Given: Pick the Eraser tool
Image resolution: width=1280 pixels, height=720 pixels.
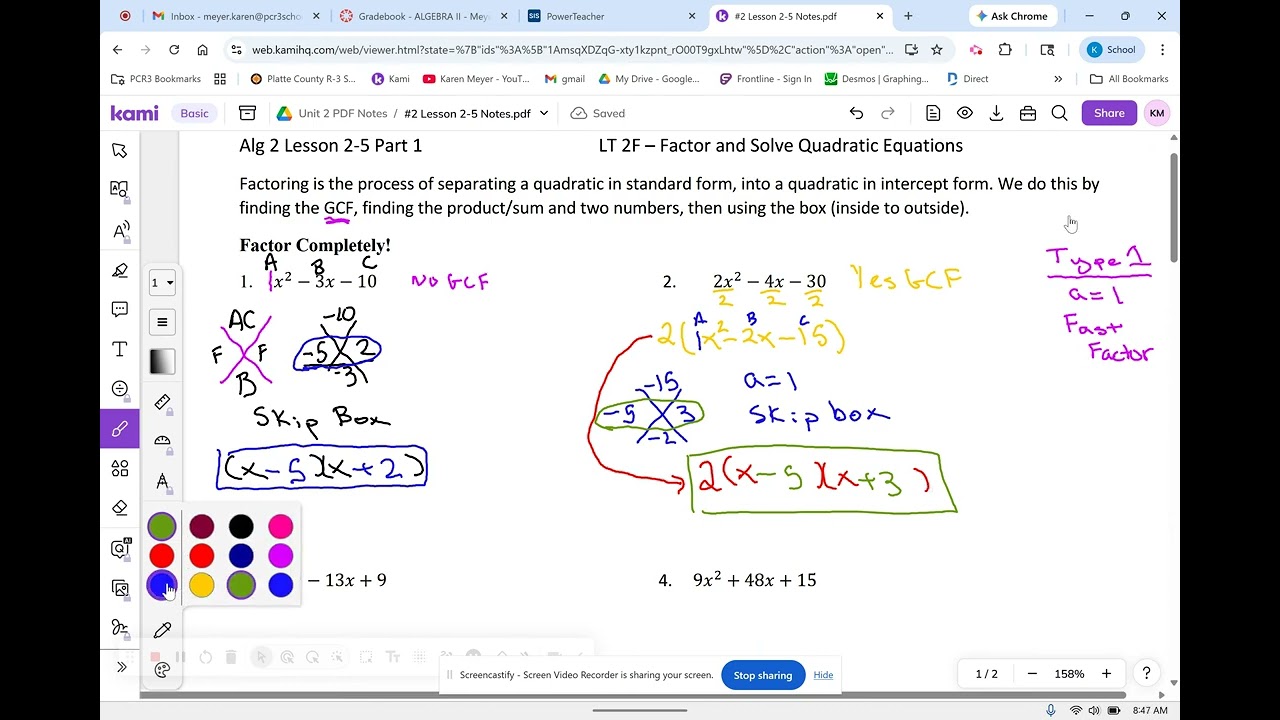Looking at the screenshot, I should 120,508.
